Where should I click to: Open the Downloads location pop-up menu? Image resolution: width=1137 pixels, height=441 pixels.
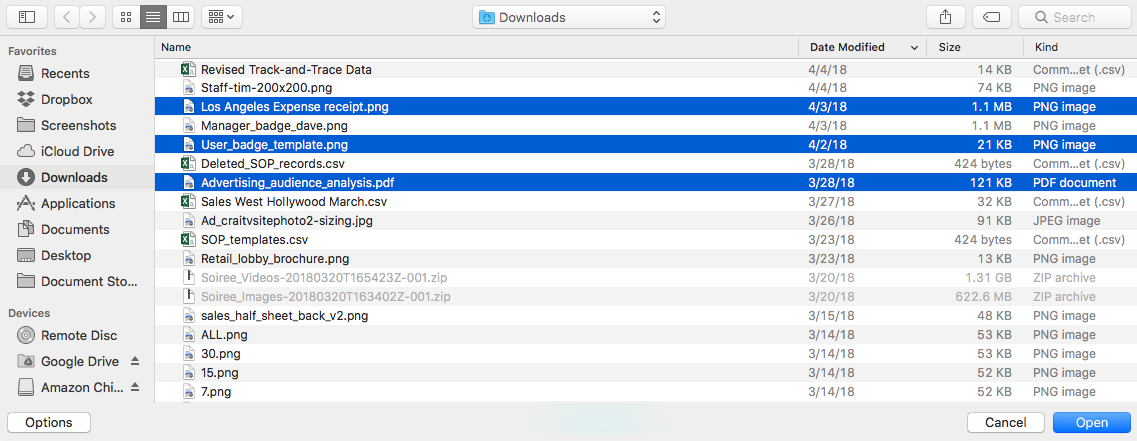point(569,17)
